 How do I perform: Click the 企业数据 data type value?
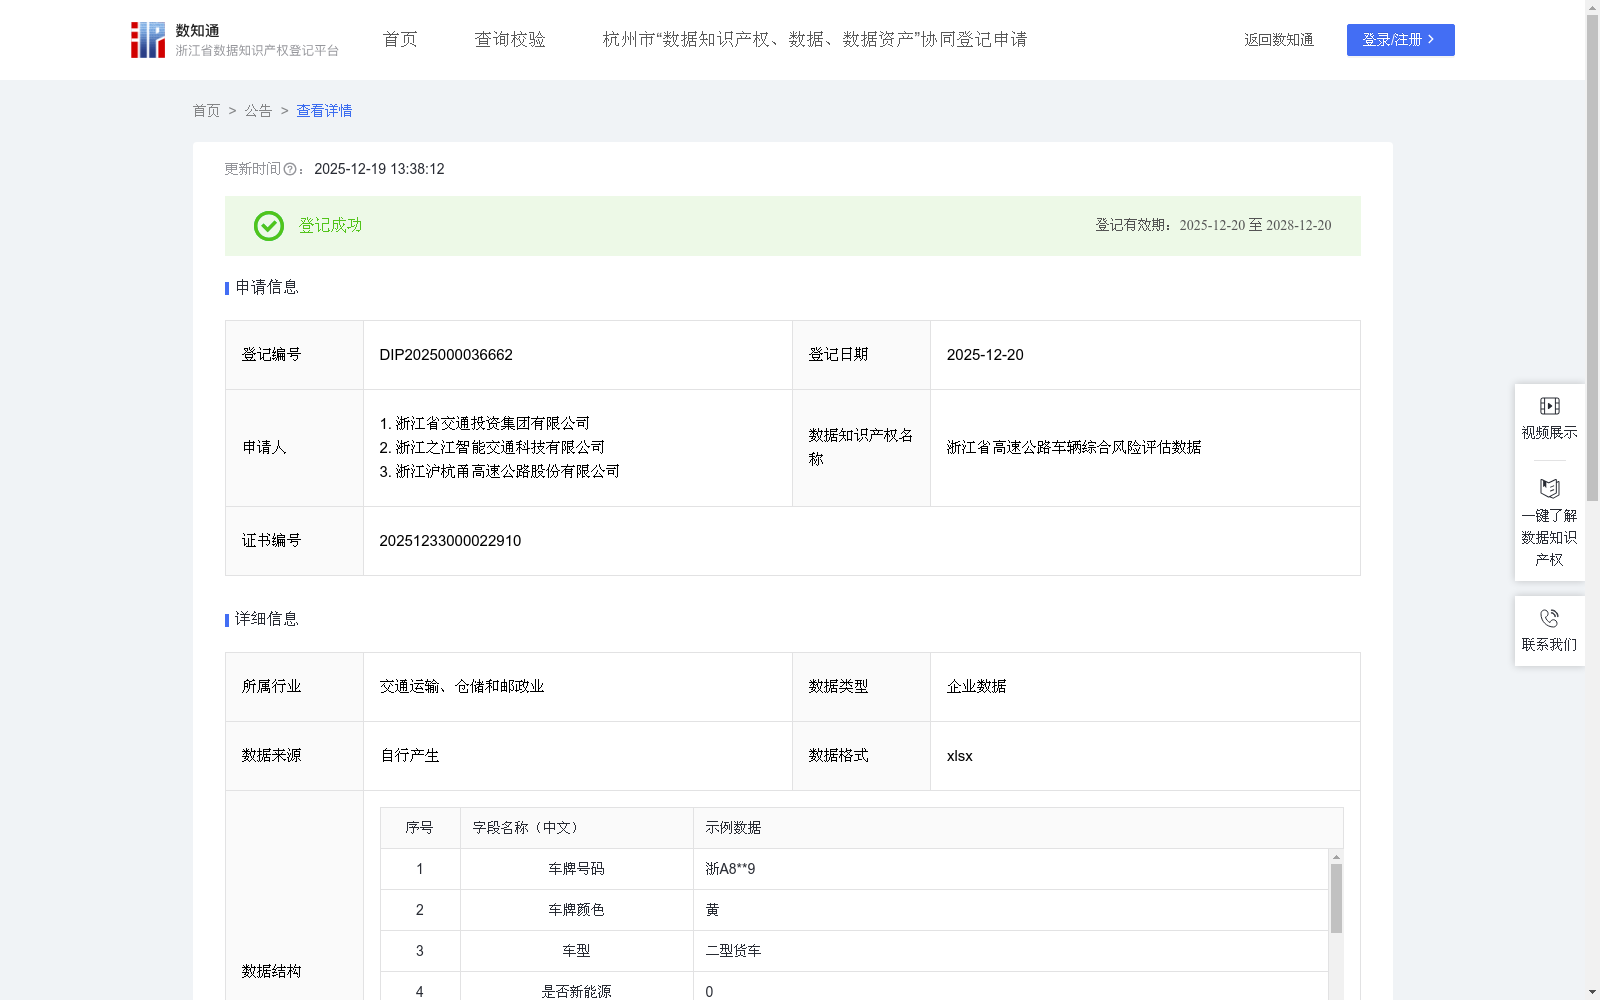977,687
